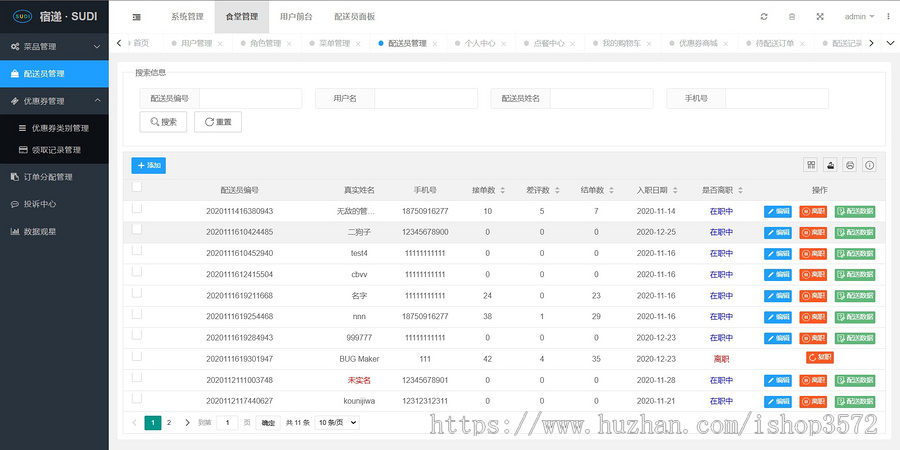Screen dimensions: 900x450
Task: Click the 确定 page jump button
Action: click(268, 423)
